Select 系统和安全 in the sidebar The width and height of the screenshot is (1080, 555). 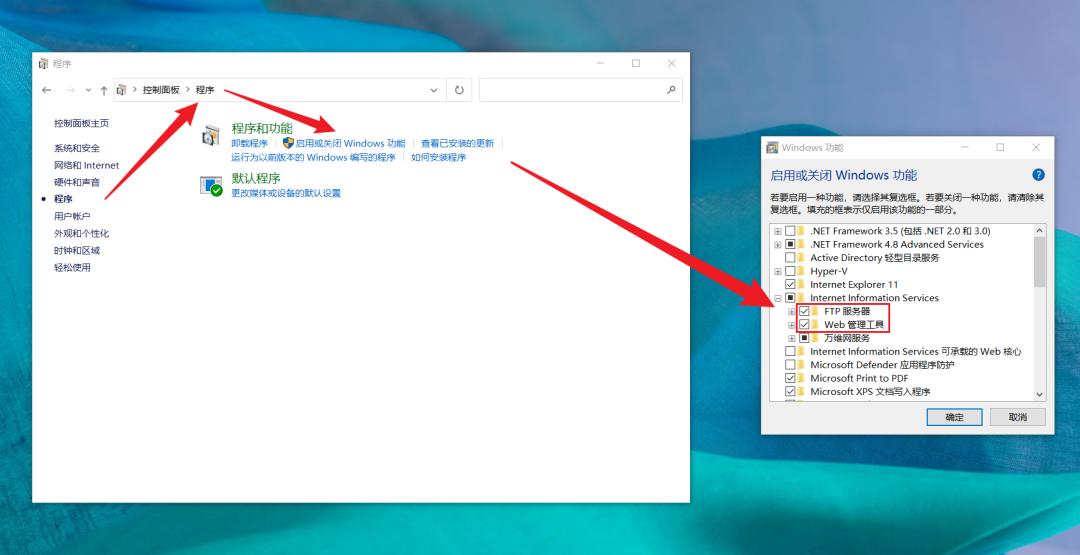[77, 148]
